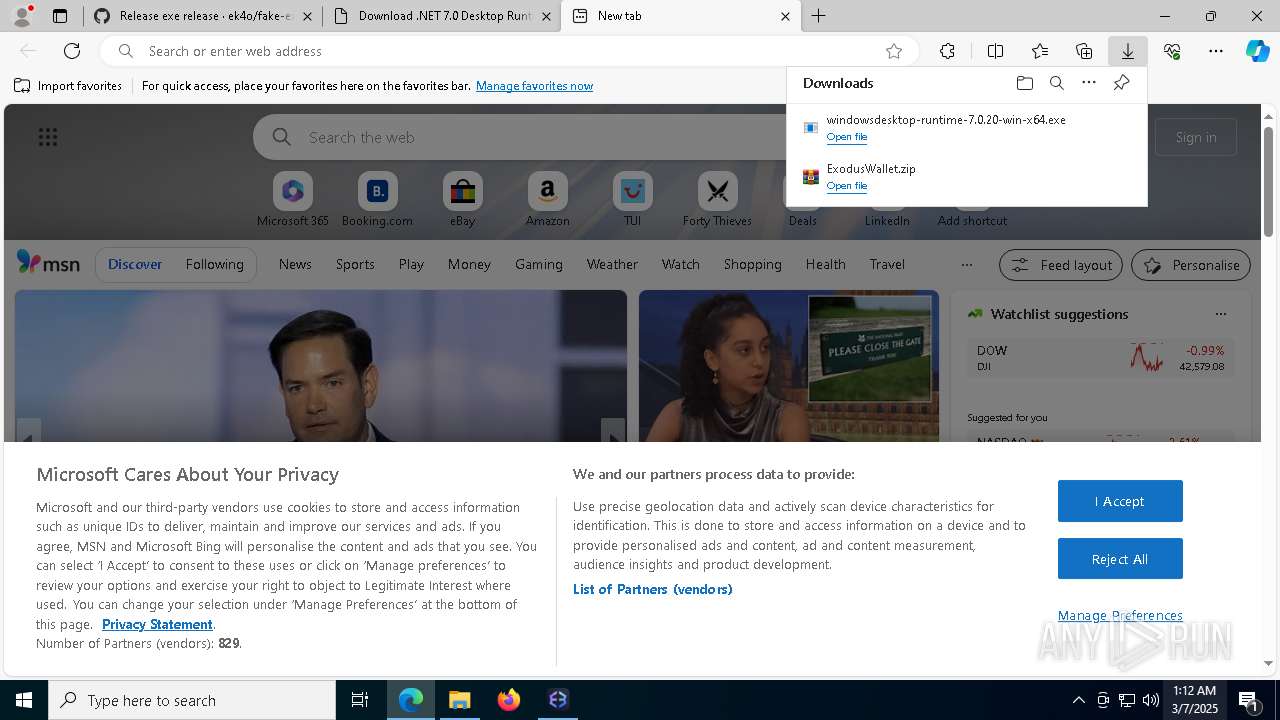Pin the Downloads panel
Image resolution: width=1280 pixels, height=720 pixels.
[x=1121, y=83]
